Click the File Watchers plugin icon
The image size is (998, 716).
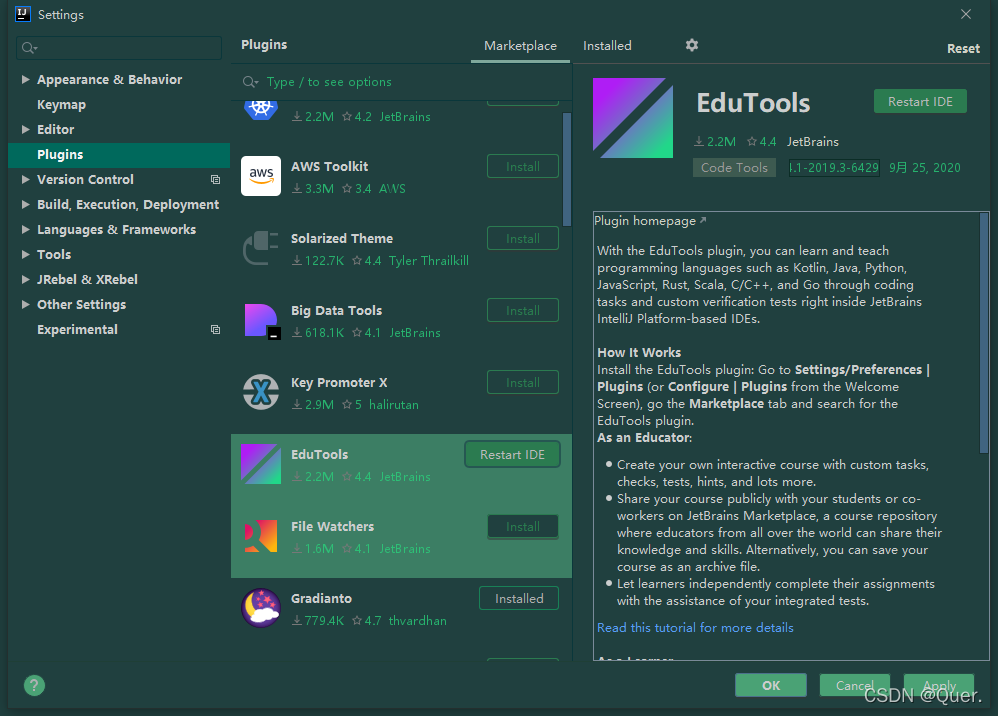point(261,536)
